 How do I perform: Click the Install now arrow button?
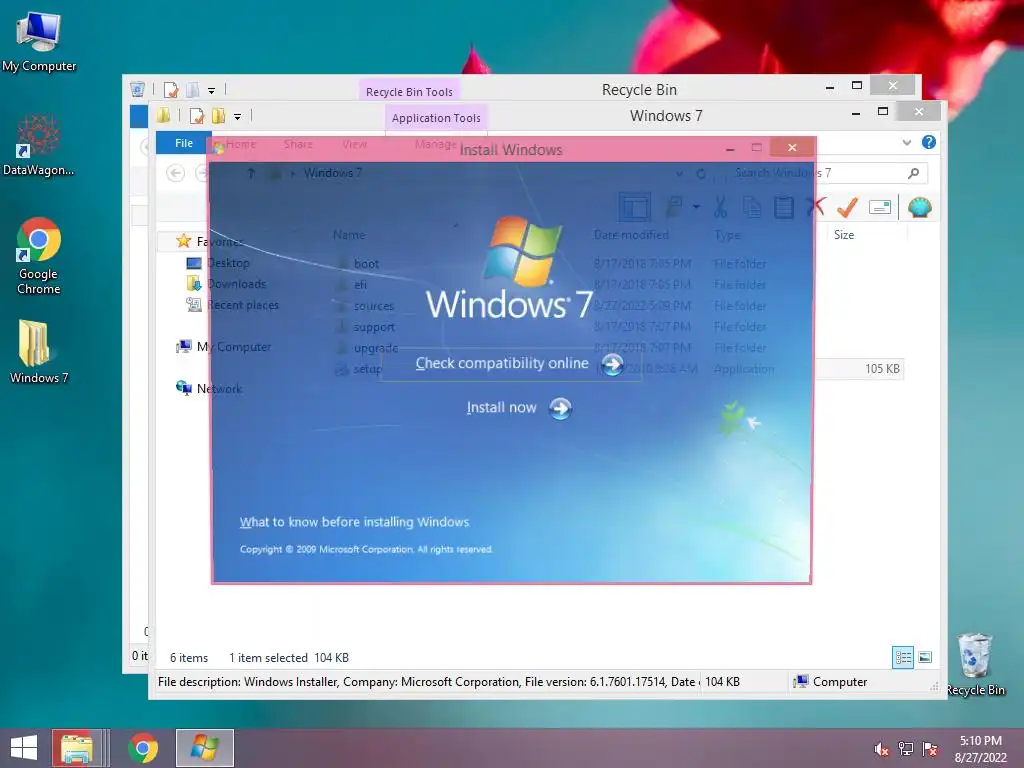560,409
